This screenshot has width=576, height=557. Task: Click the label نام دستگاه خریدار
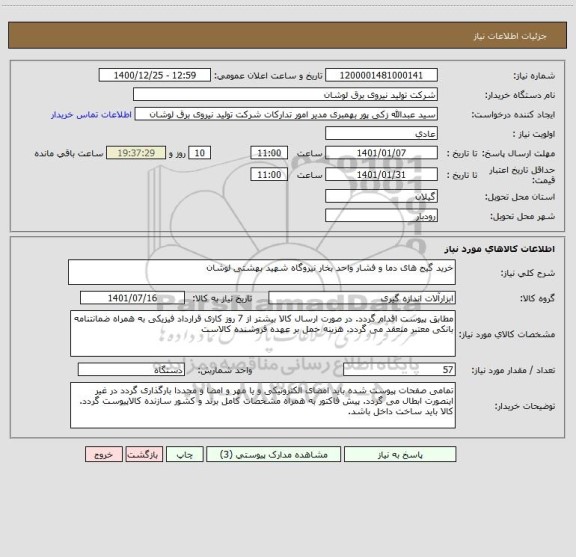coord(520,96)
